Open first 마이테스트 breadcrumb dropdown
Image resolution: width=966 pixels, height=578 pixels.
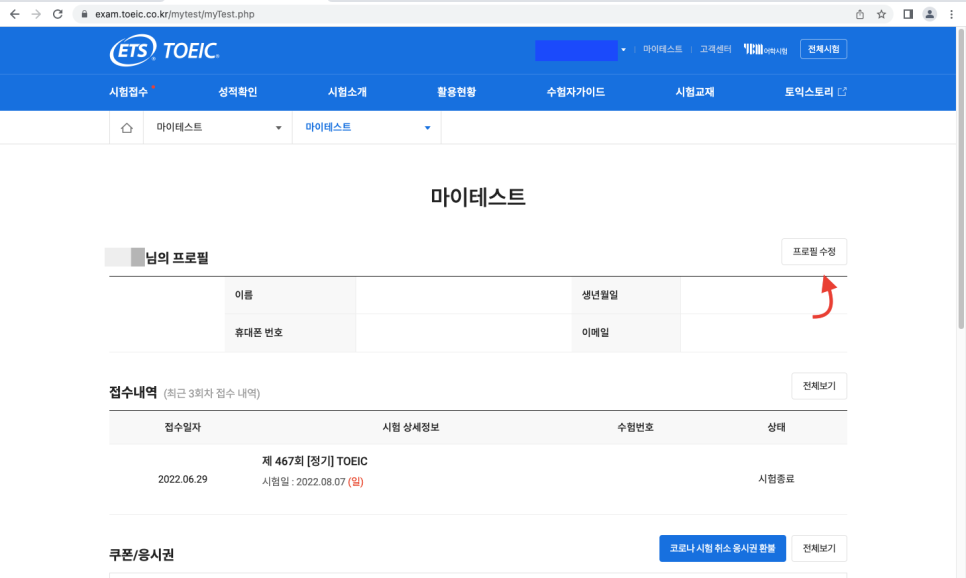click(x=218, y=128)
